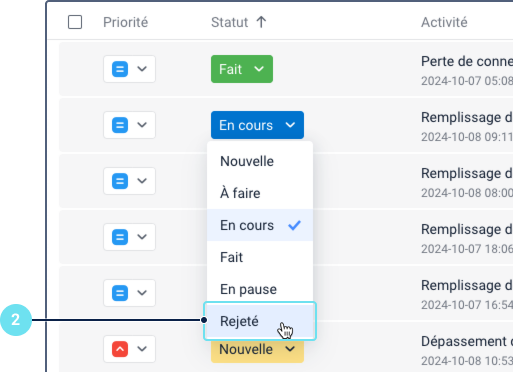Open priority chevron in the Fait row
This screenshot has width=513, height=372.
[142, 69]
